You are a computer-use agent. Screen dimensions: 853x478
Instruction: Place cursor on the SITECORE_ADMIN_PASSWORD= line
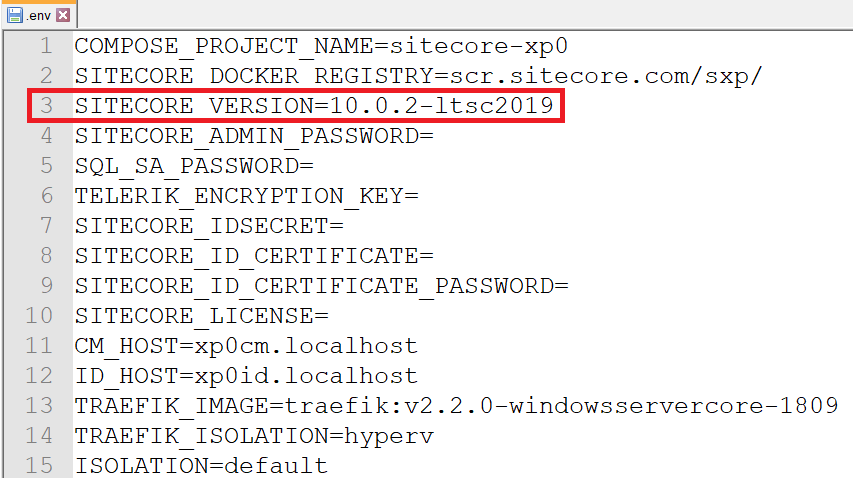[254, 135]
